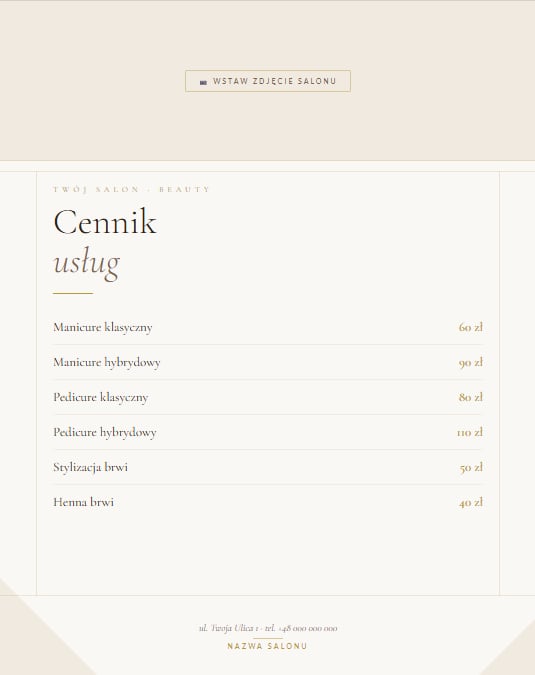Click the Wstaw zdjęcie salonu button
535x675 pixels.
[268, 81]
